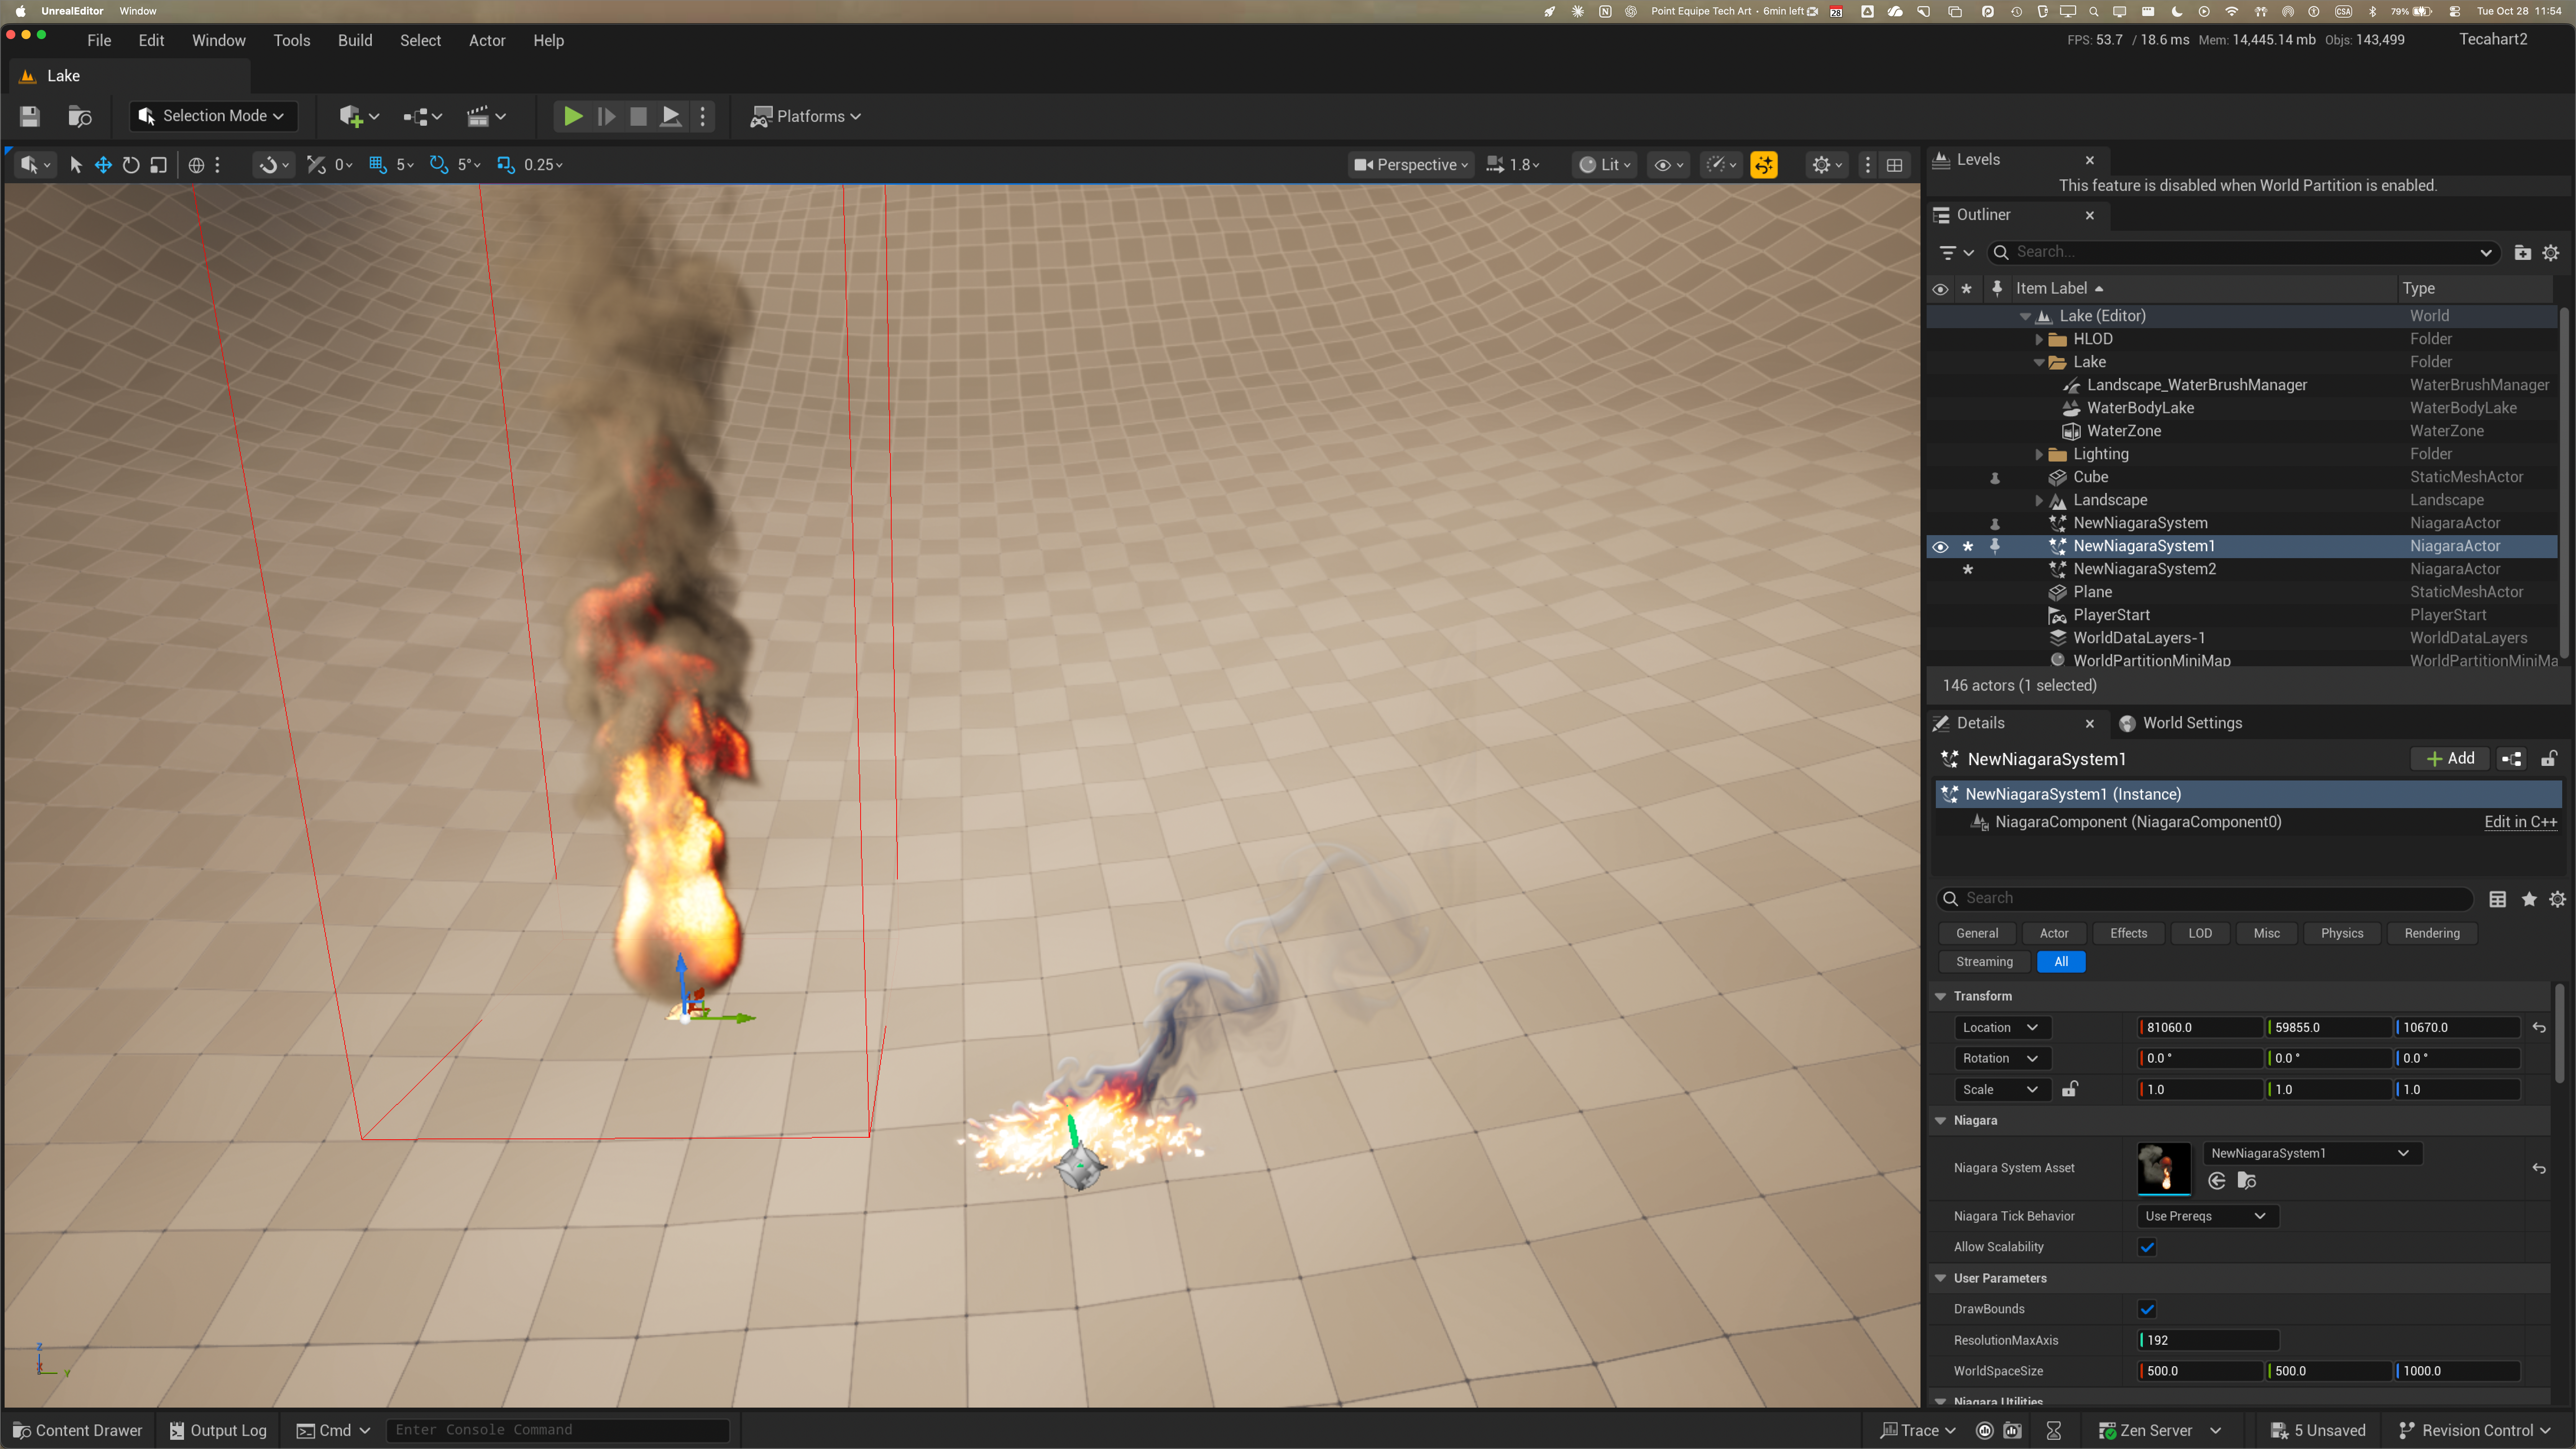Viewport: 2576px width, 1449px height.
Task: Use selected asset arrow for Niagara System
Action: (2217, 1181)
